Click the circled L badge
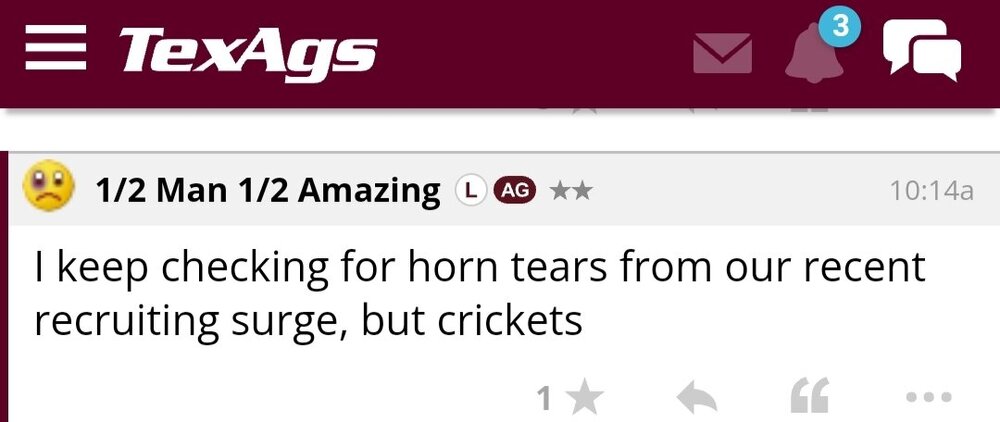 click(x=470, y=189)
